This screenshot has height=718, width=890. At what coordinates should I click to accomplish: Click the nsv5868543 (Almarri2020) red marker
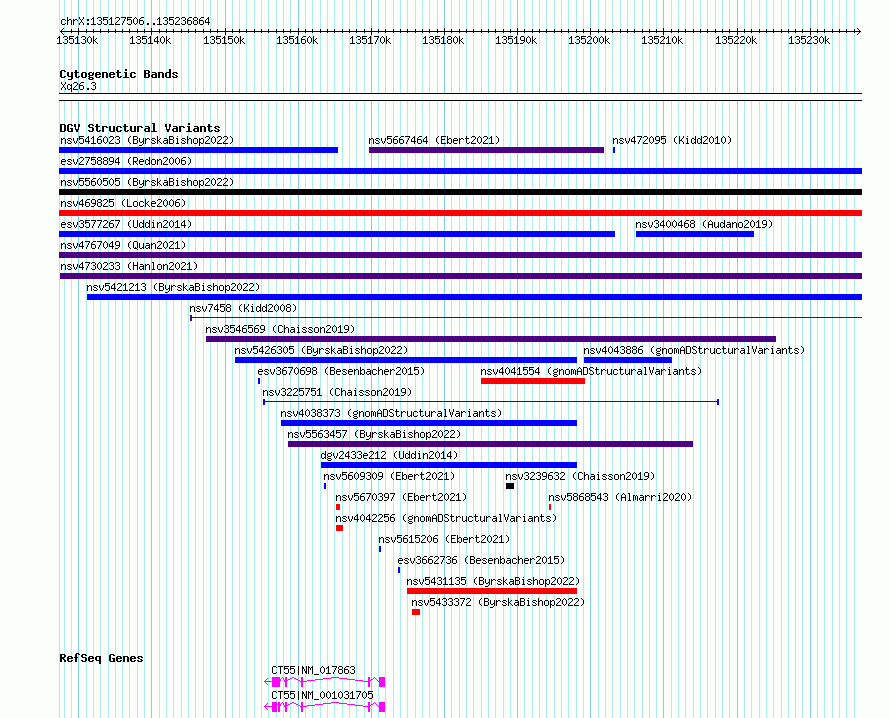pos(550,507)
